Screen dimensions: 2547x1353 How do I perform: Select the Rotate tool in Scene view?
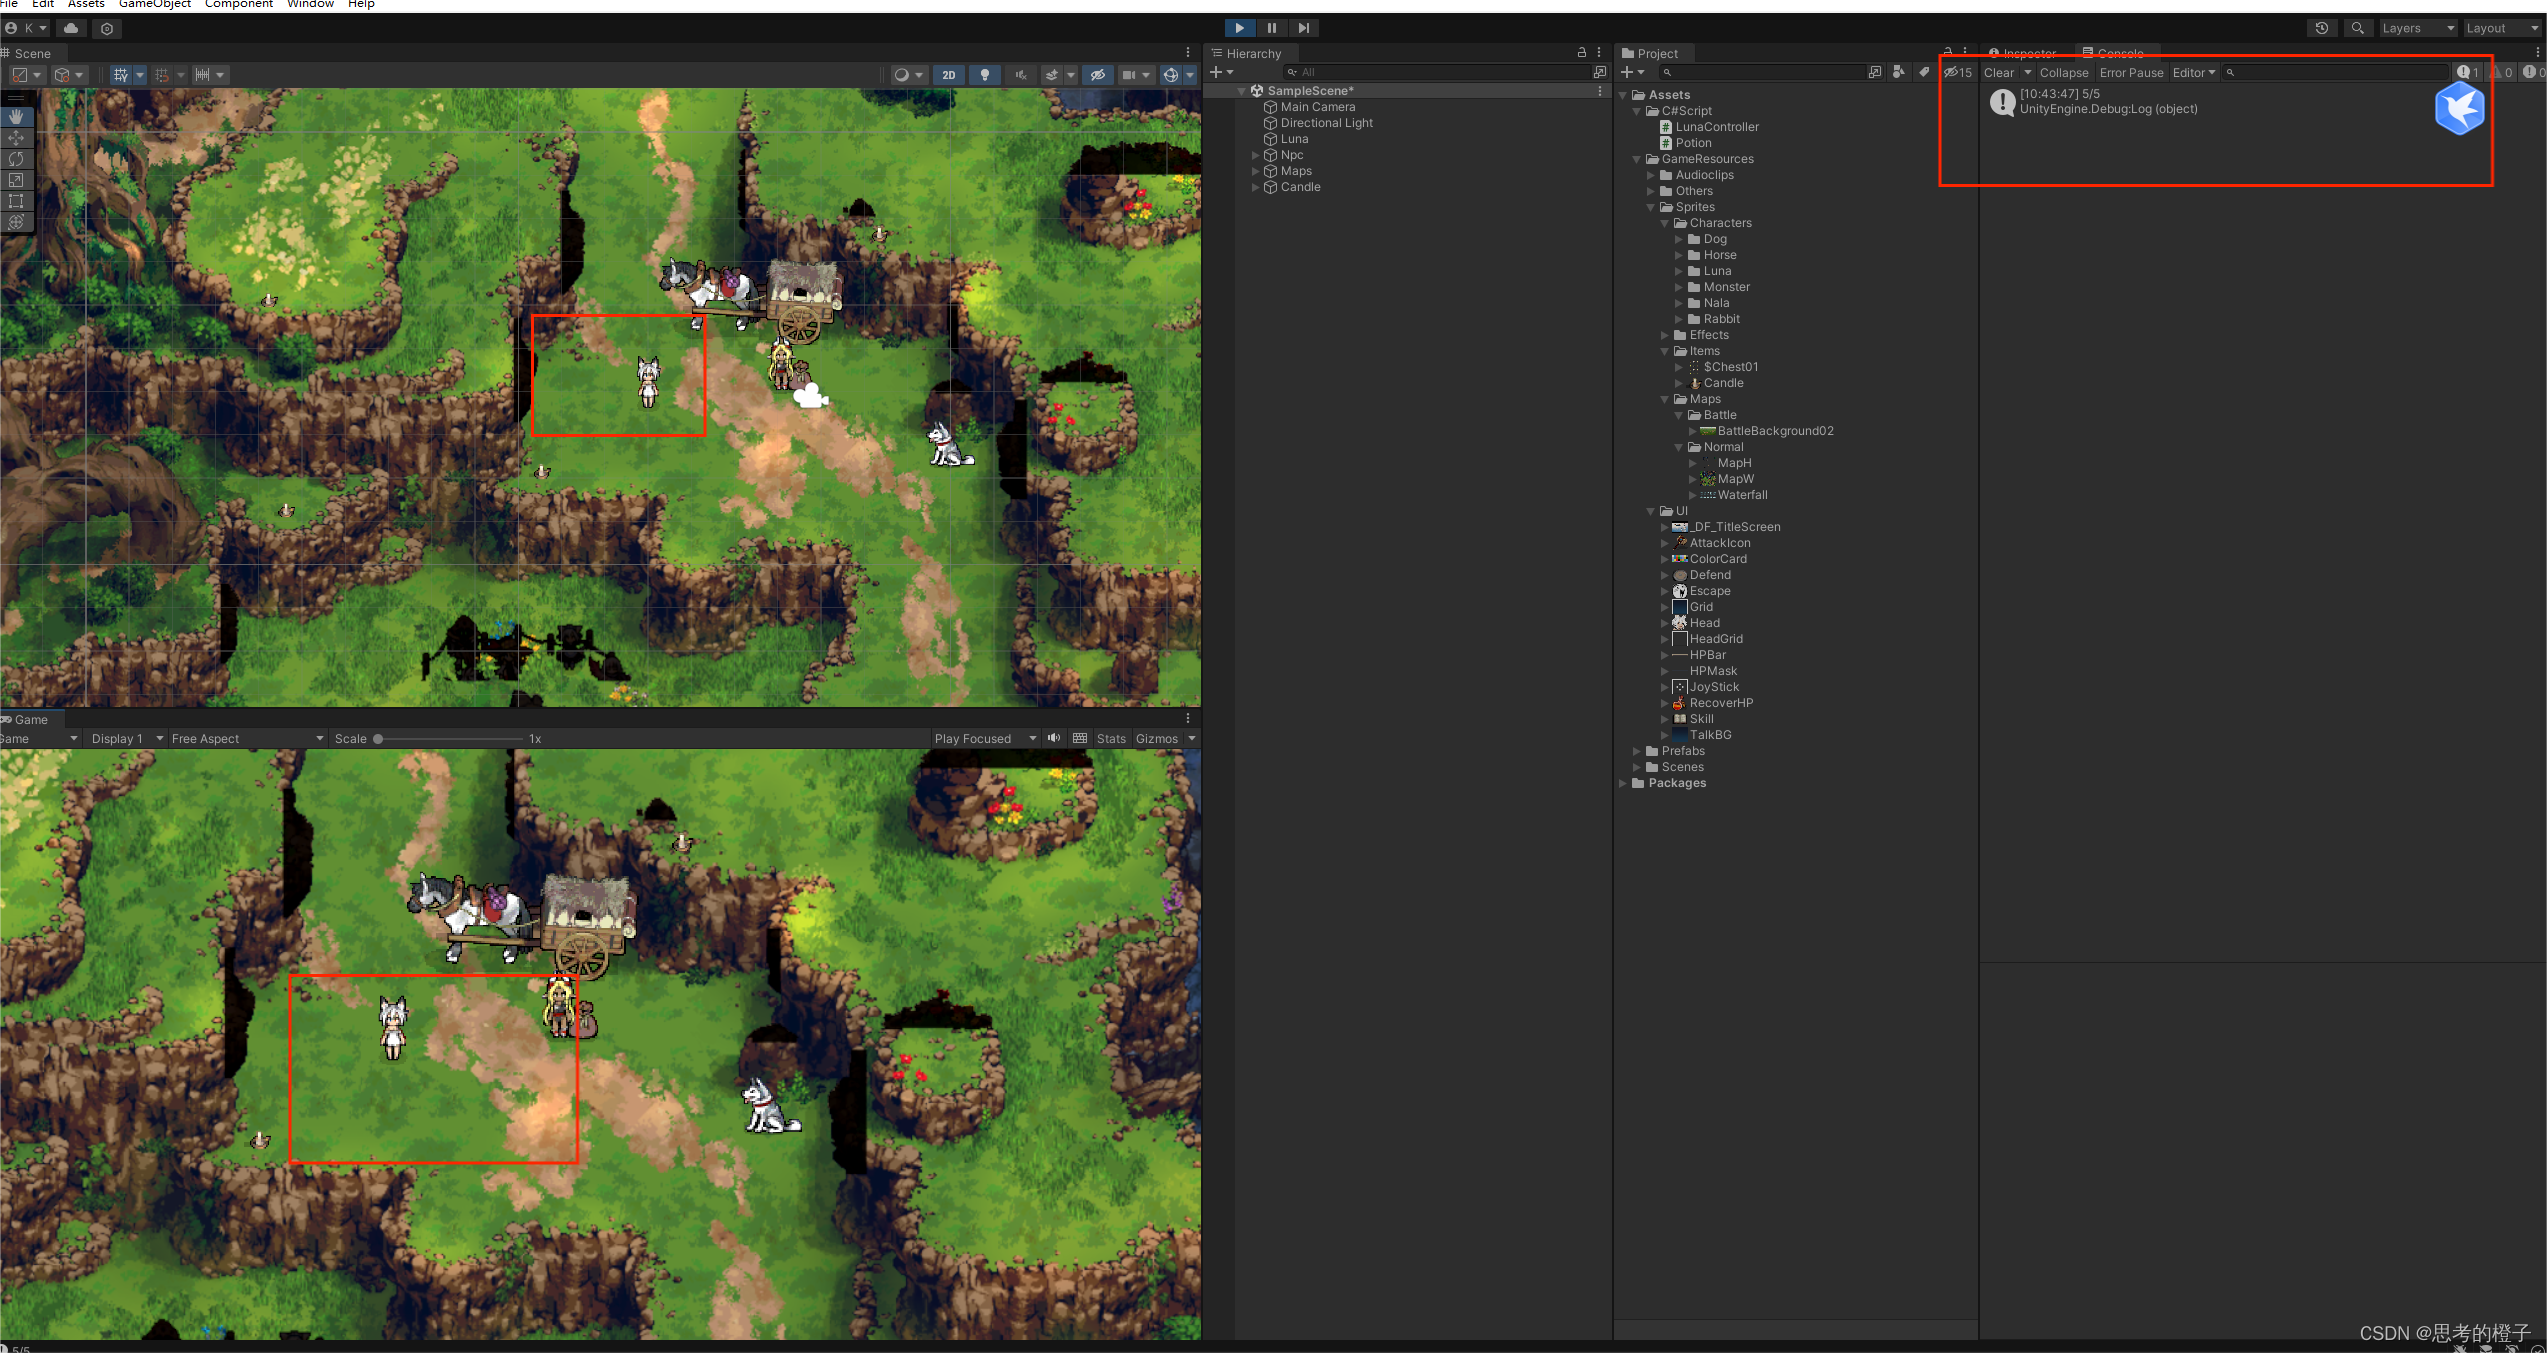click(16, 159)
